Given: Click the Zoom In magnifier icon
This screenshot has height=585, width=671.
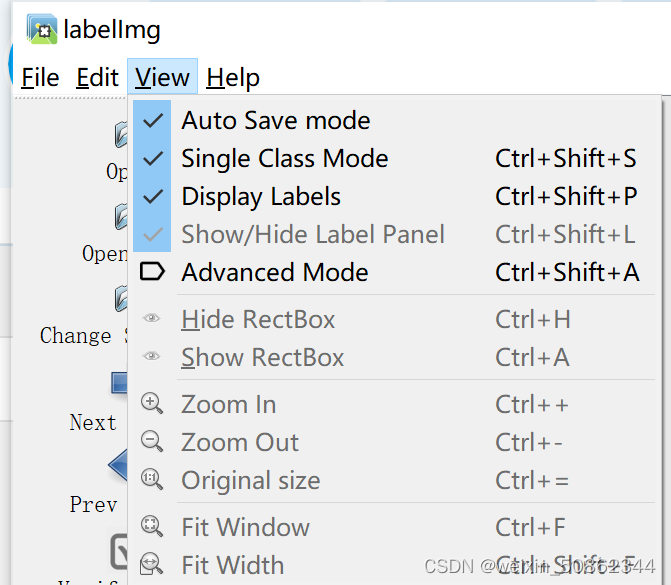Looking at the screenshot, I should pos(152,404).
